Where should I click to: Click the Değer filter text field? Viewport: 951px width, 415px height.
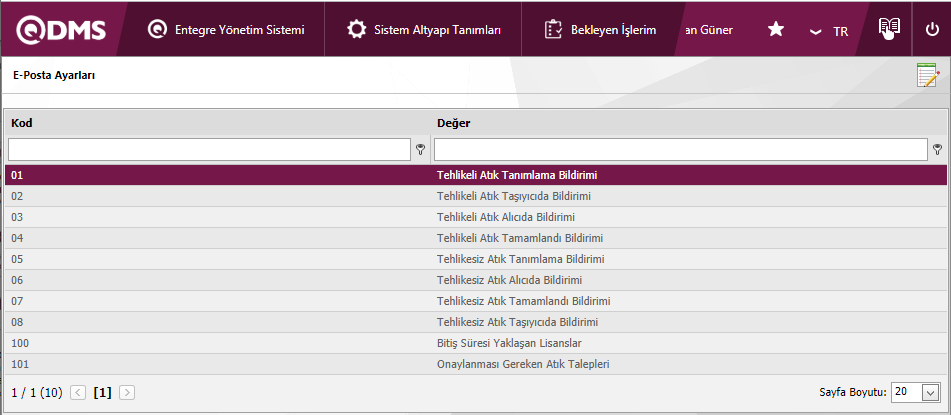point(680,150)
